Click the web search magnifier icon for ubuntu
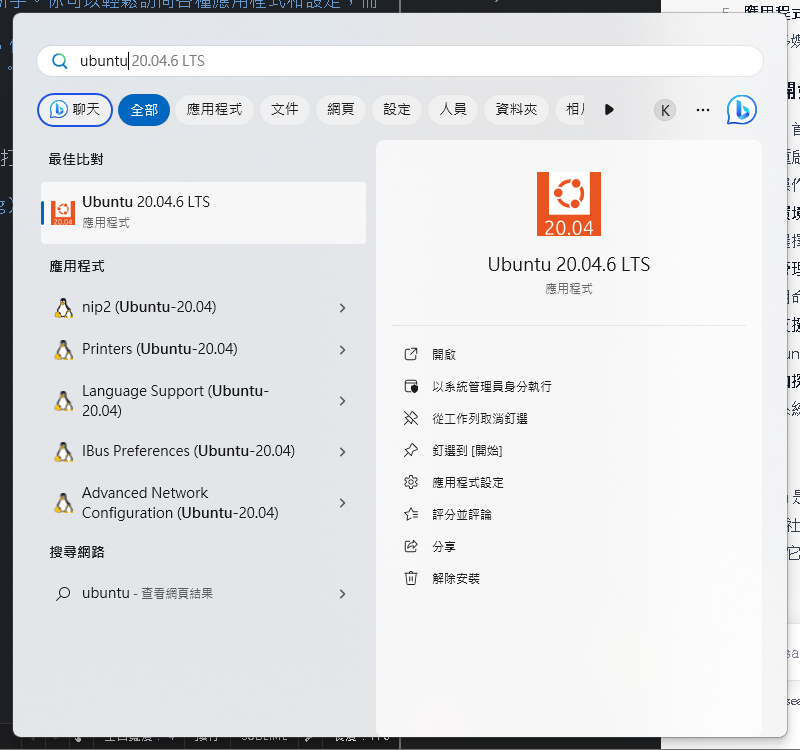 click(63, 594)
